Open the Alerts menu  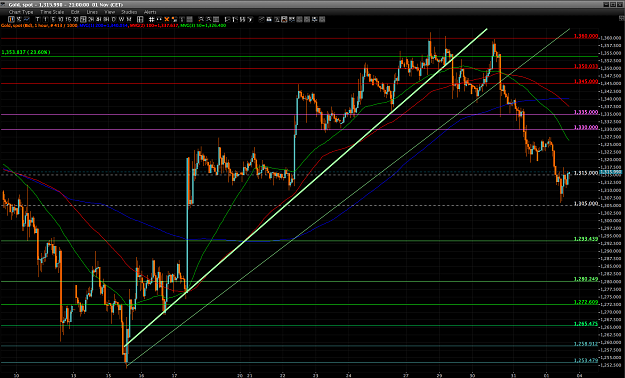150,12
